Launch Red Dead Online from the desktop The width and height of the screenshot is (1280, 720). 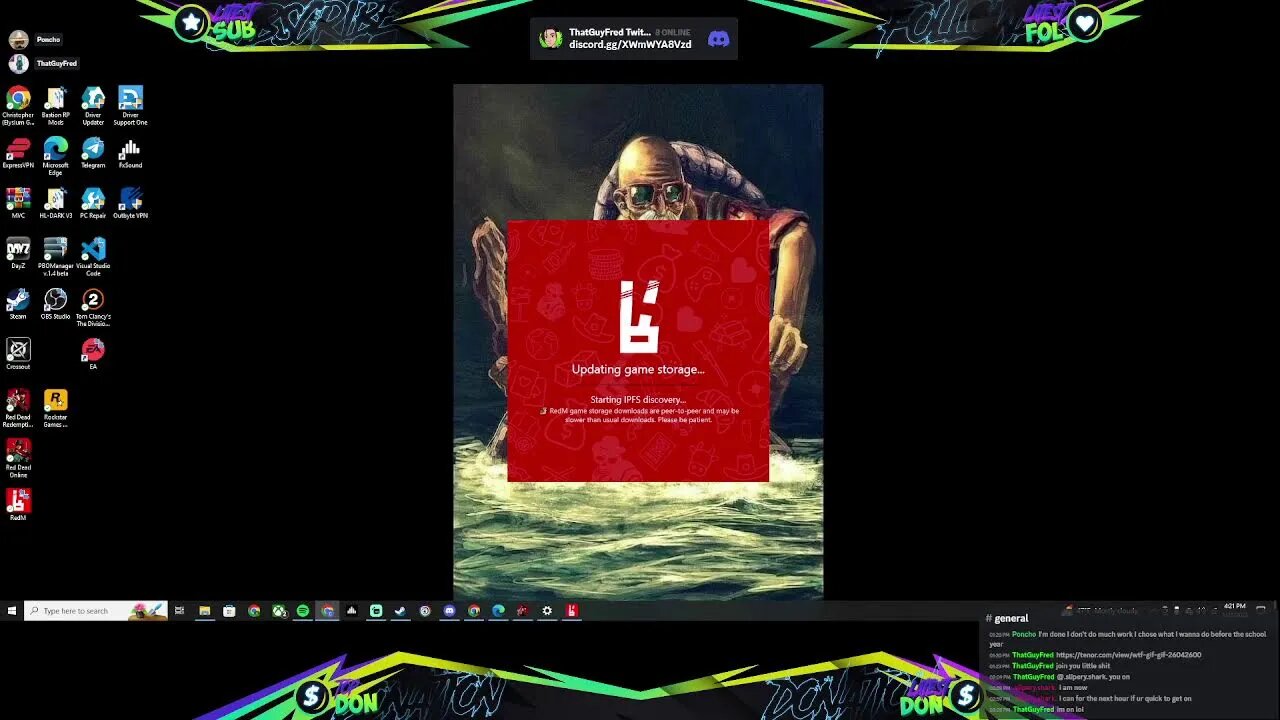[x=18, y=458]
